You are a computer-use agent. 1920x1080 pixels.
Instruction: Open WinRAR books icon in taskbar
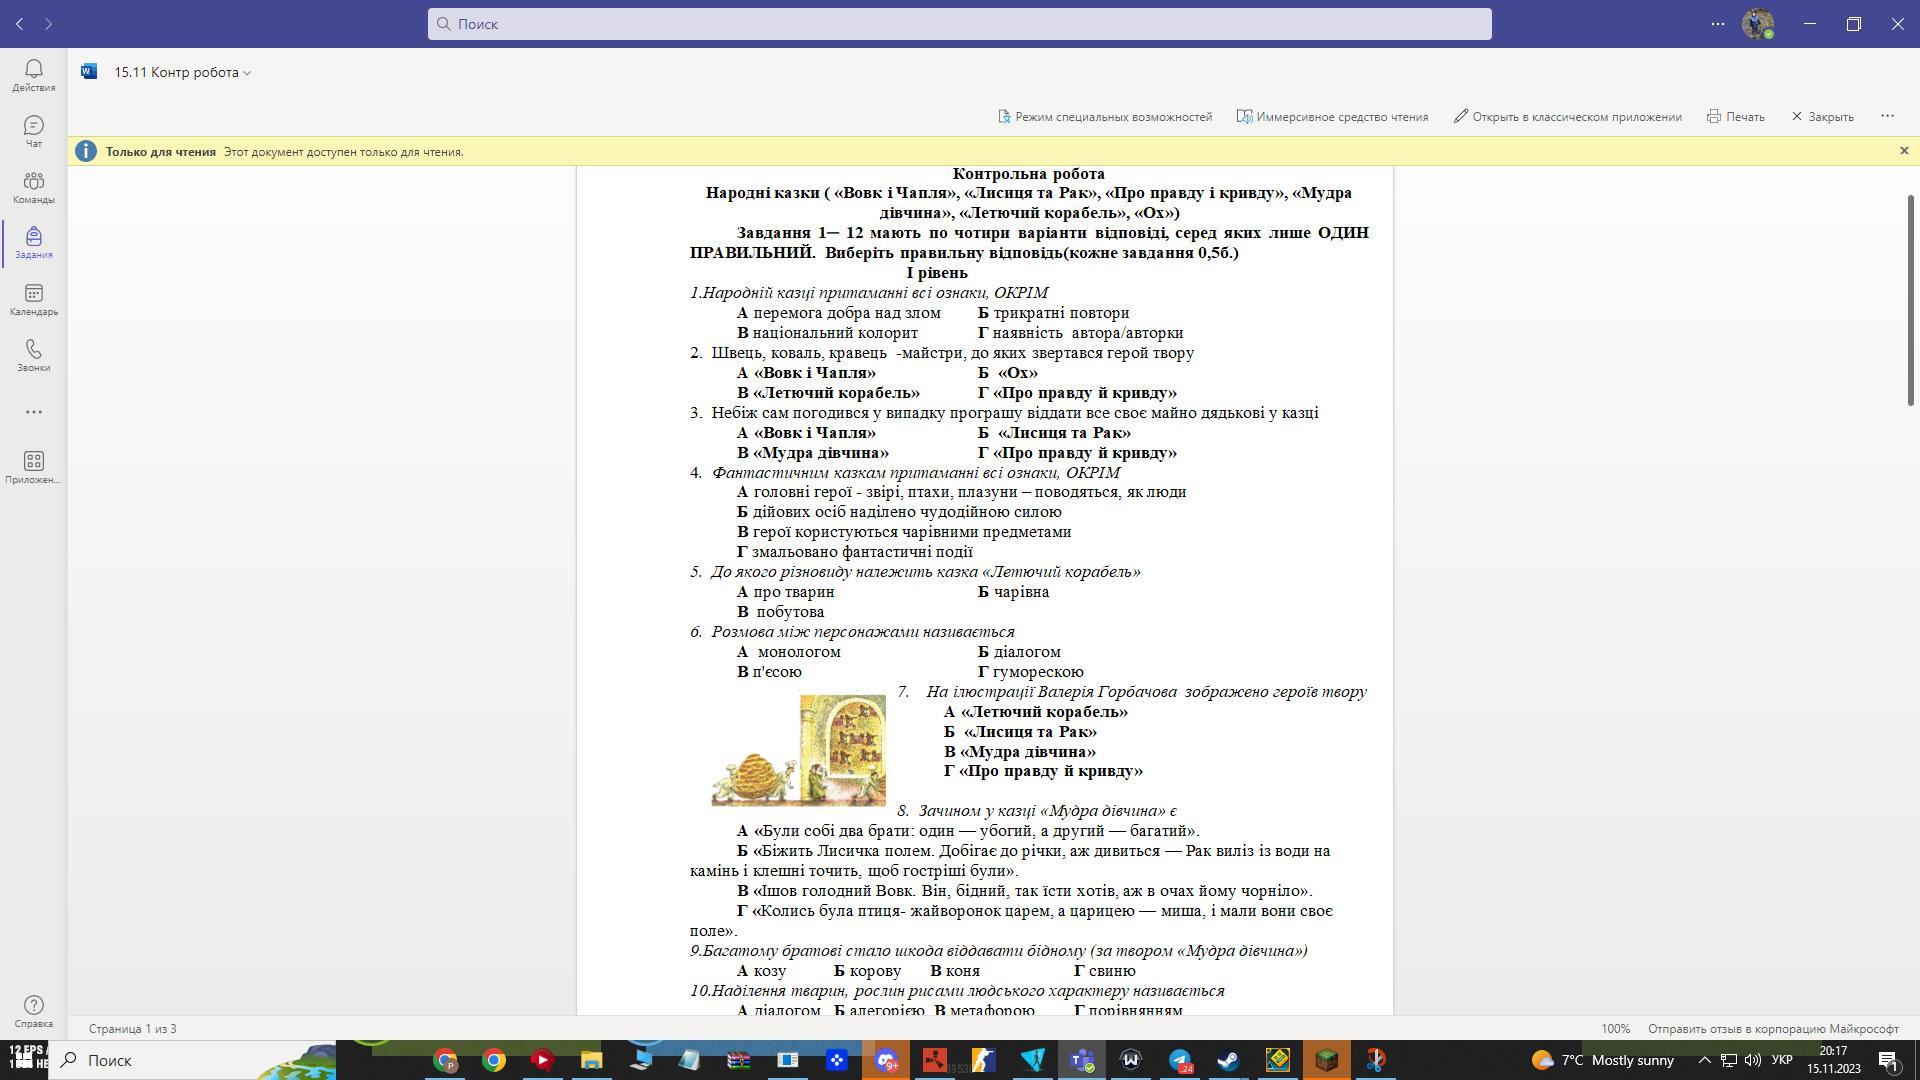click(738, 1060)
